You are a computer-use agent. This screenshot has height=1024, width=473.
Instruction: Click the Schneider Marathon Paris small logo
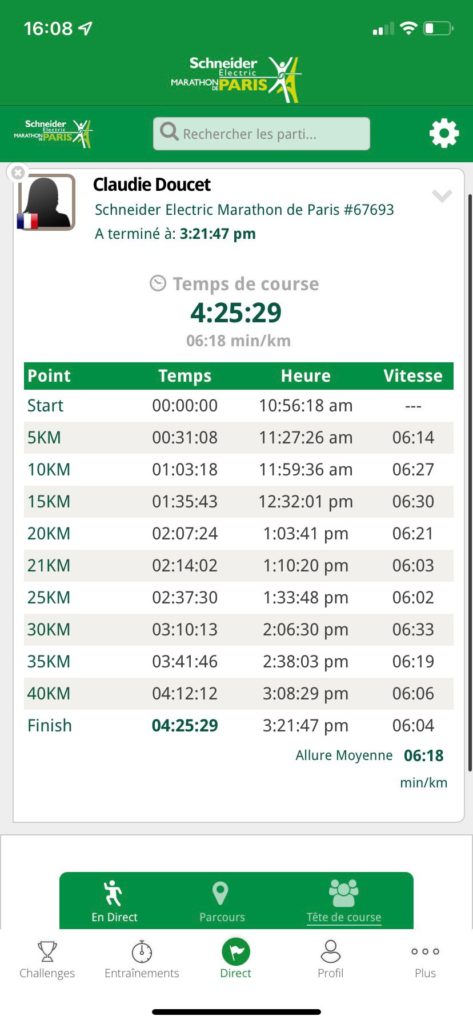coord(53,133)
